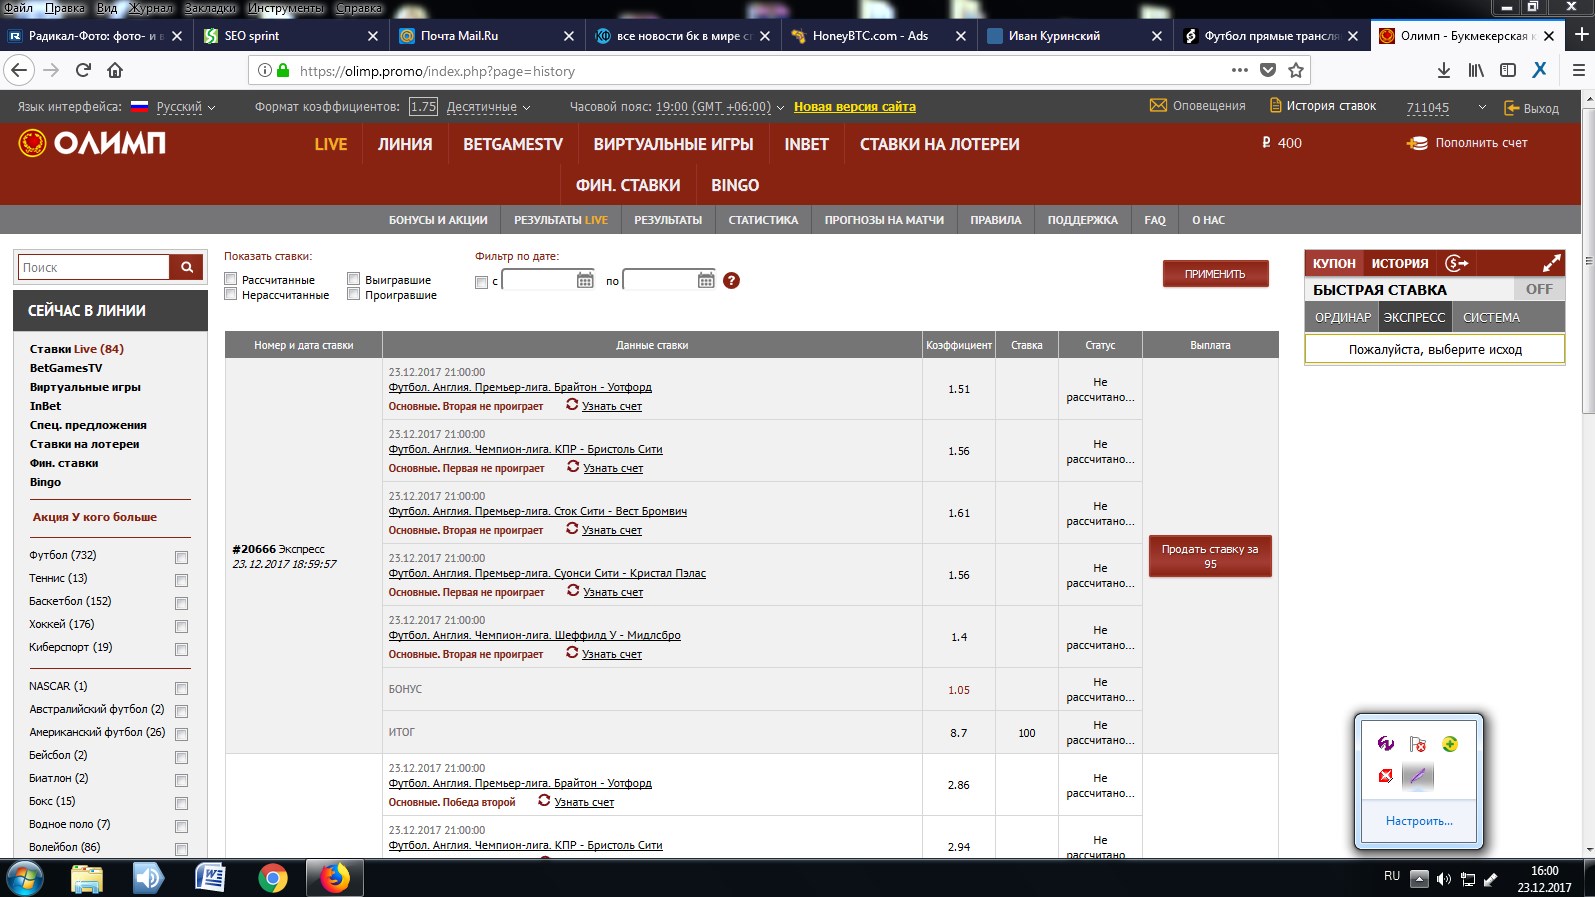
Task: Tick the Футбол (732) checkbox
Action: point(181,557)
